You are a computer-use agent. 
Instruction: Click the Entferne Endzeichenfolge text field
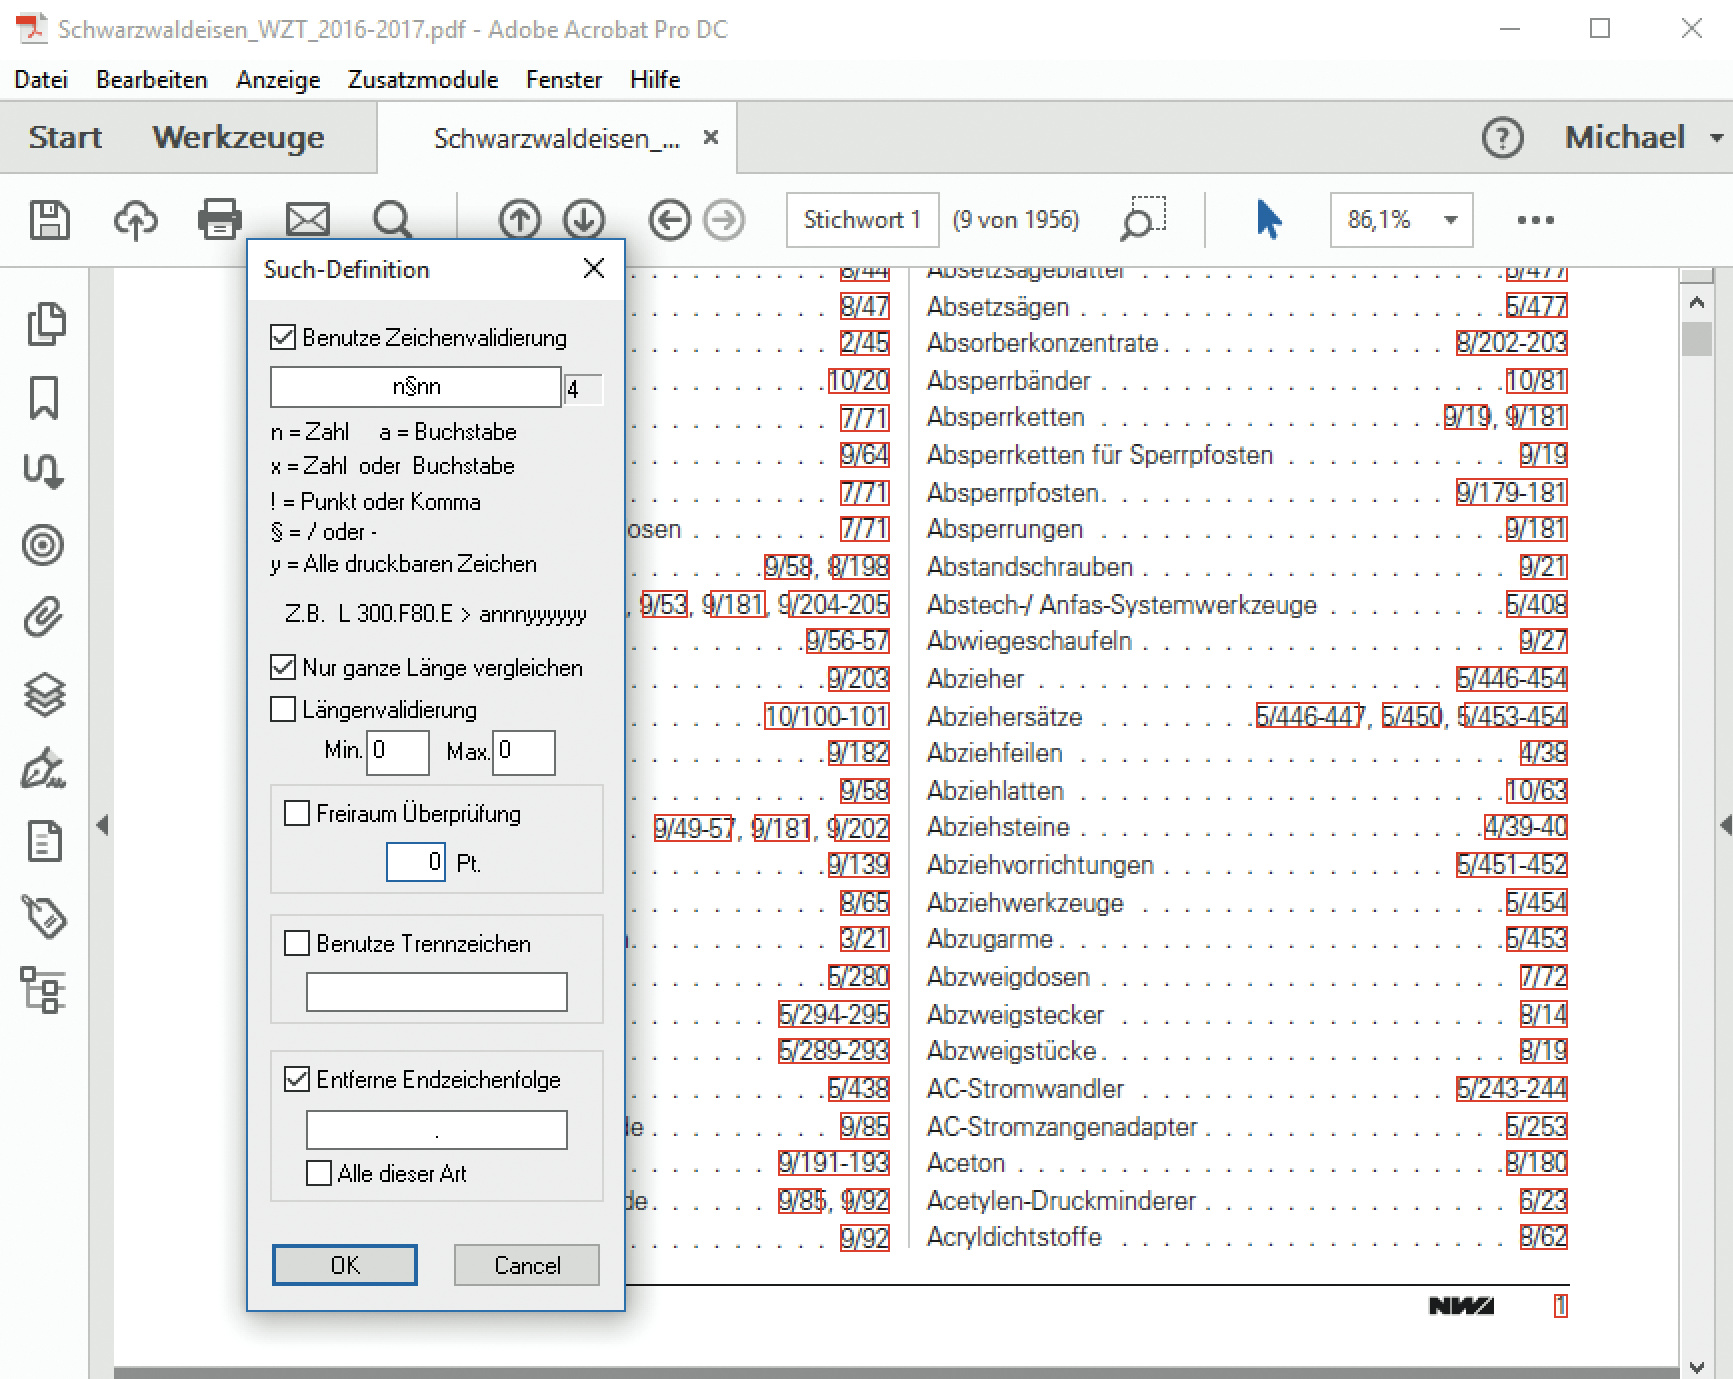click(x=436, y=1130)
